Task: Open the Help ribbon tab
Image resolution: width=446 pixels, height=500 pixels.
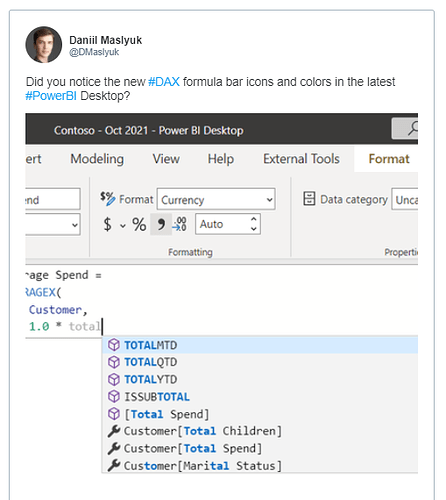Action: [x=221, y=159]
